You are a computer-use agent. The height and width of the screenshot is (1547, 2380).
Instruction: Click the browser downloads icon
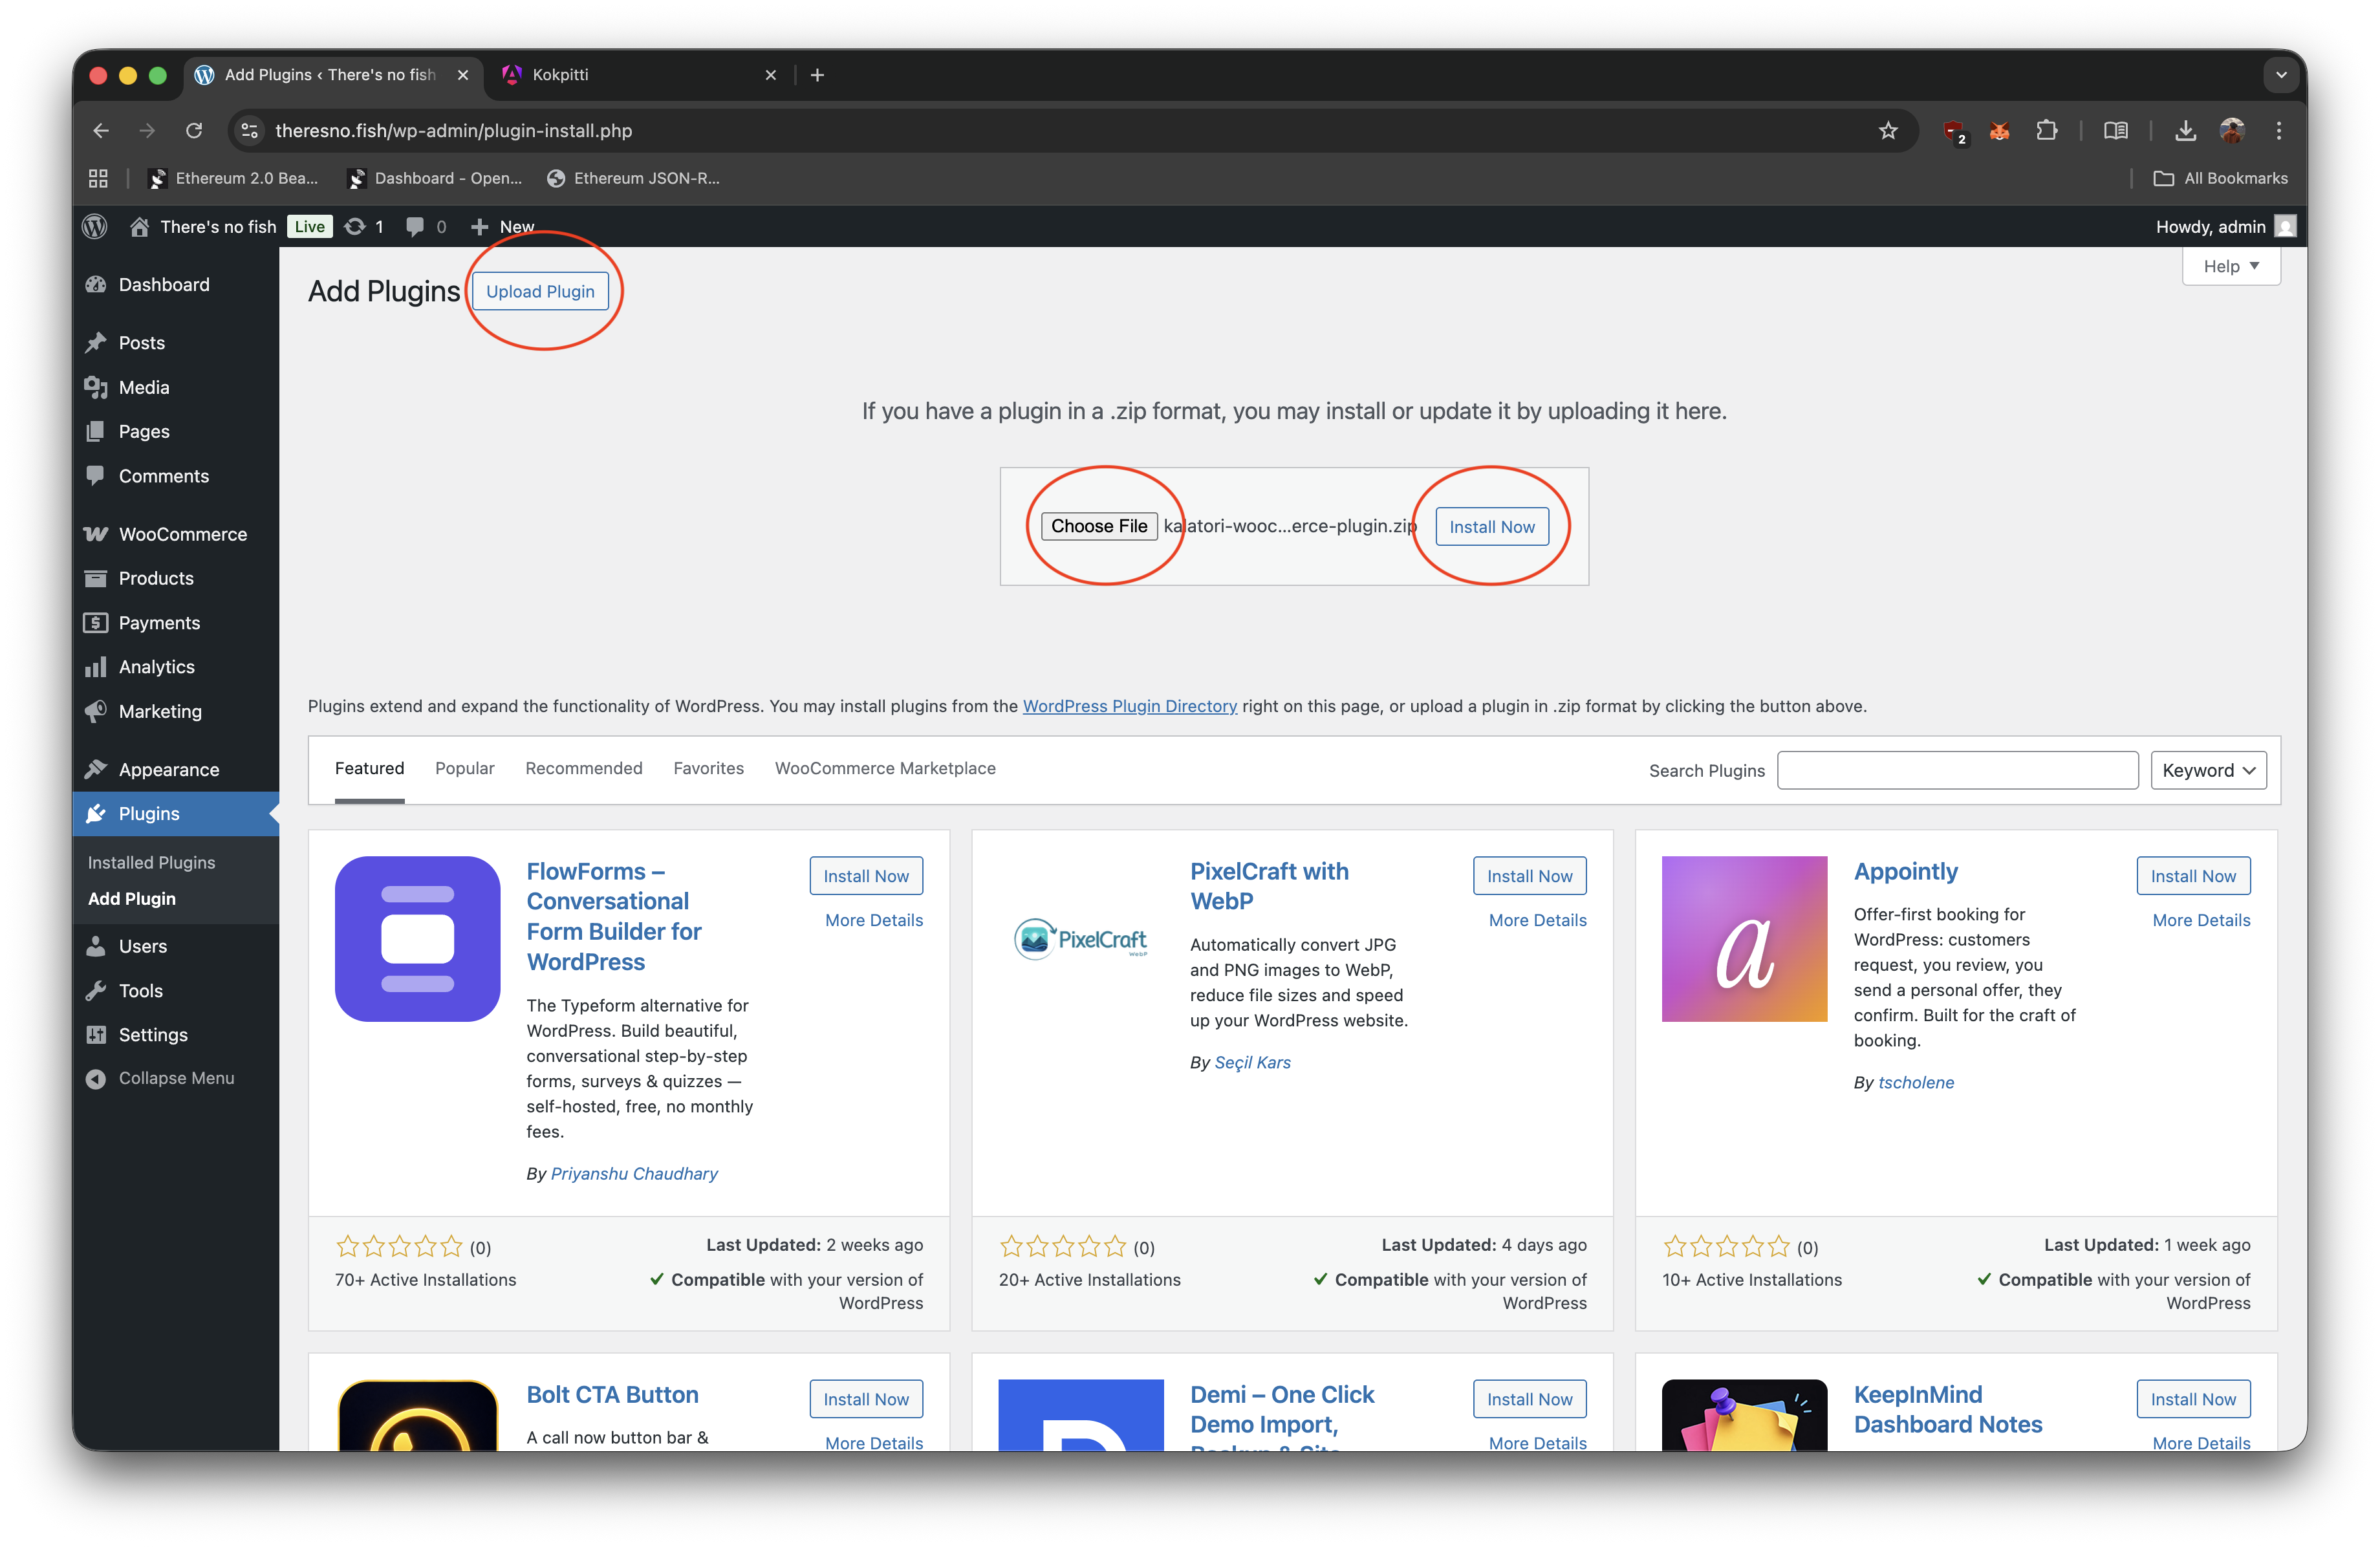click(2185, 131)
